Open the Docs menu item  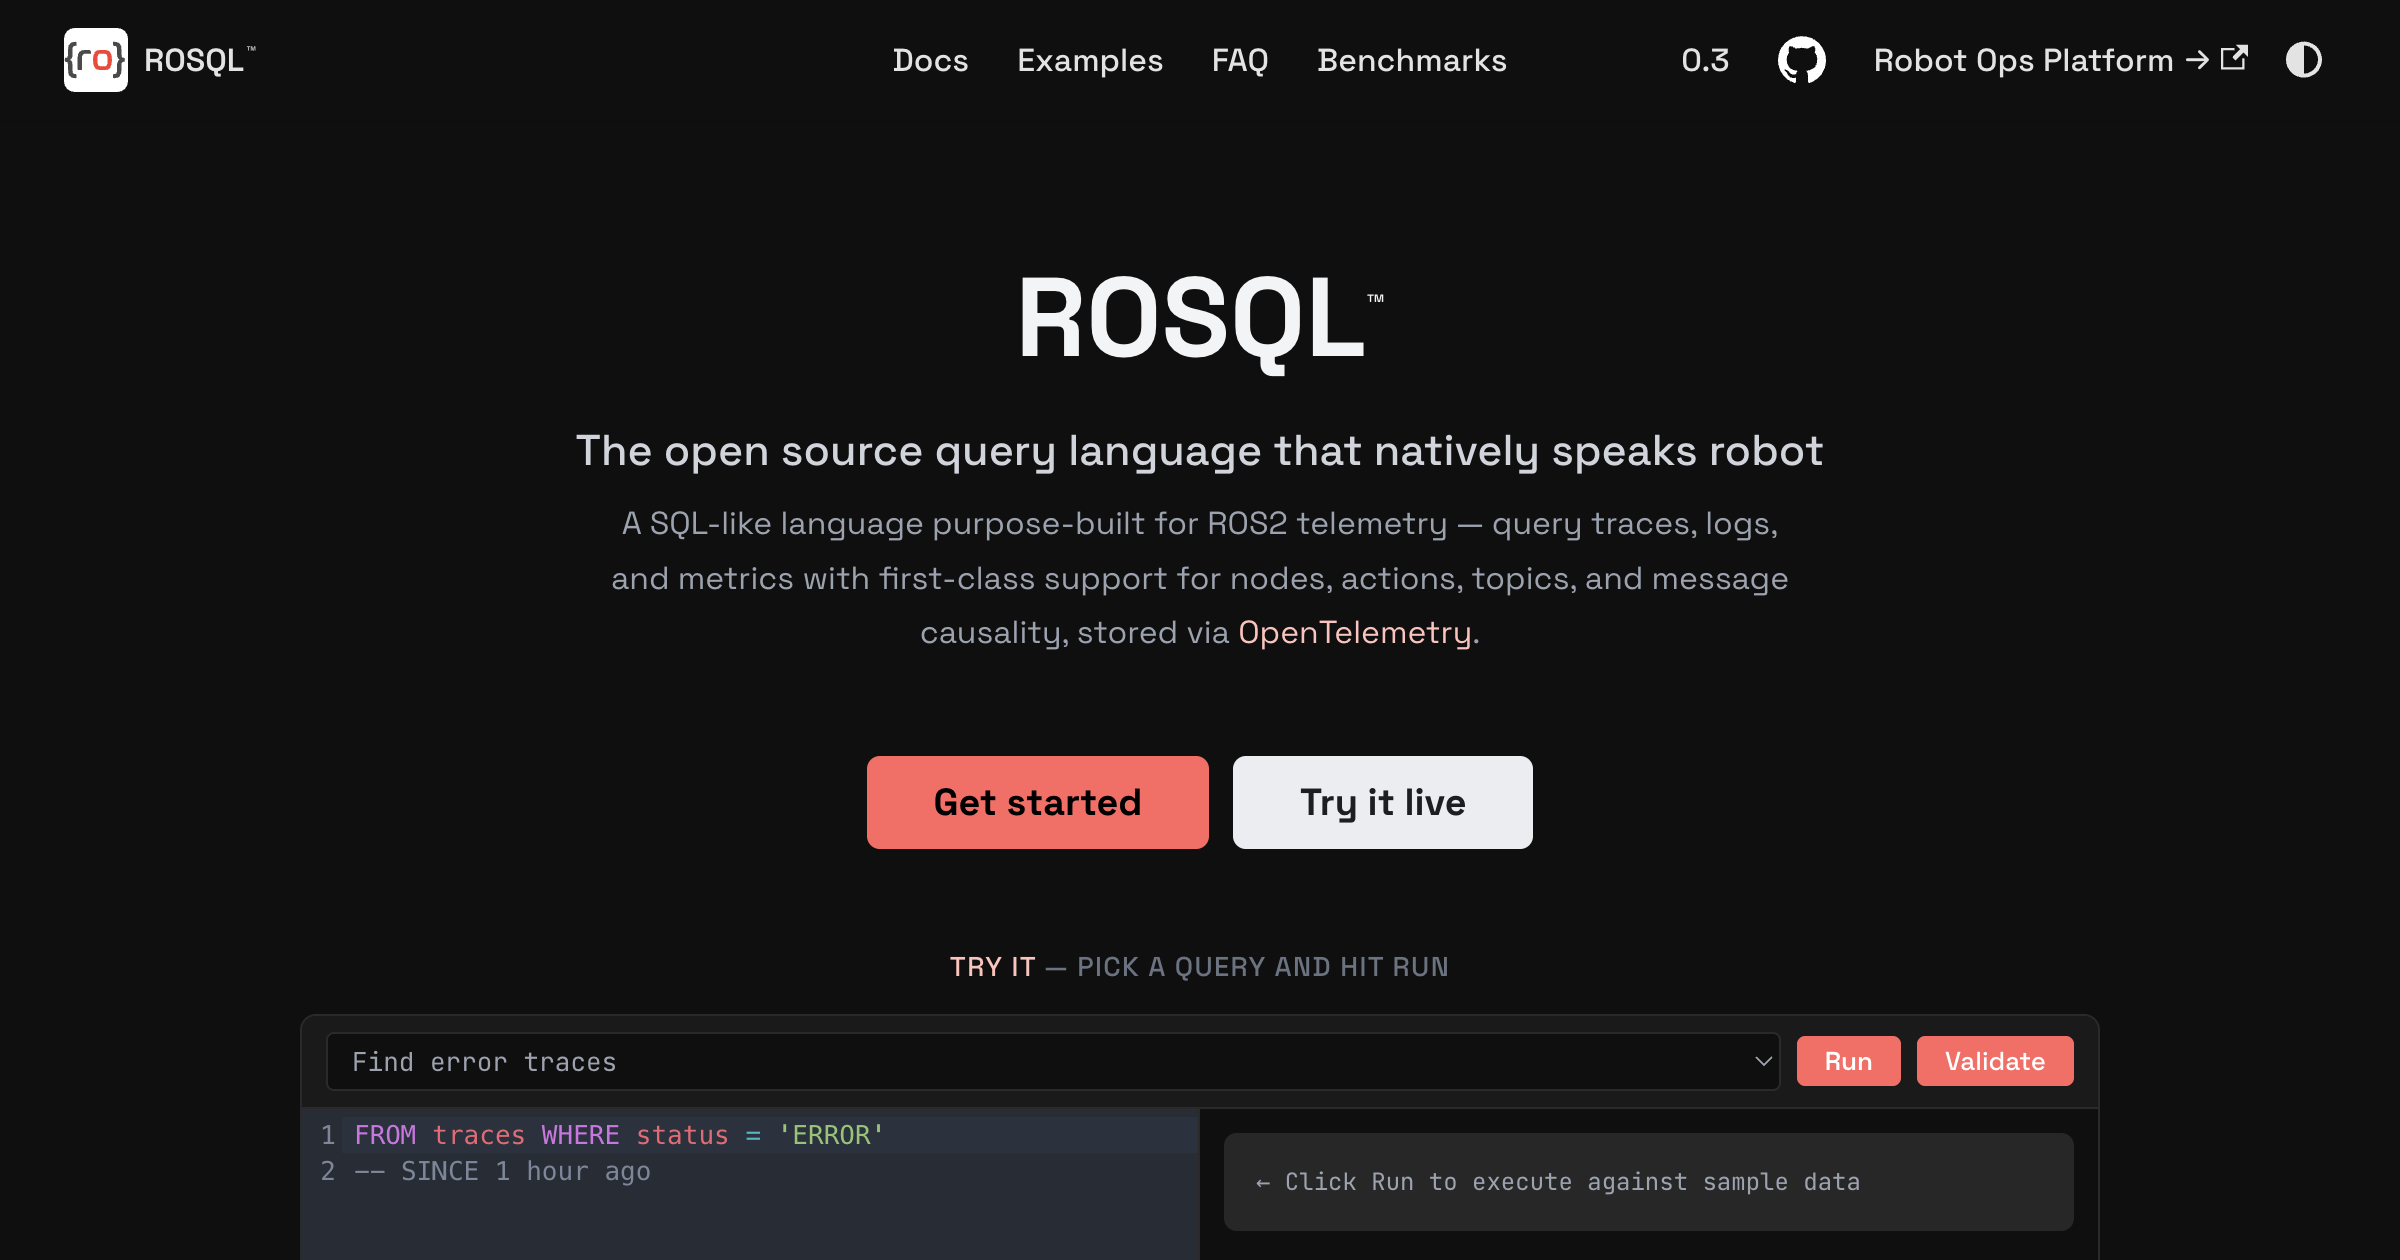click(930, 60)
